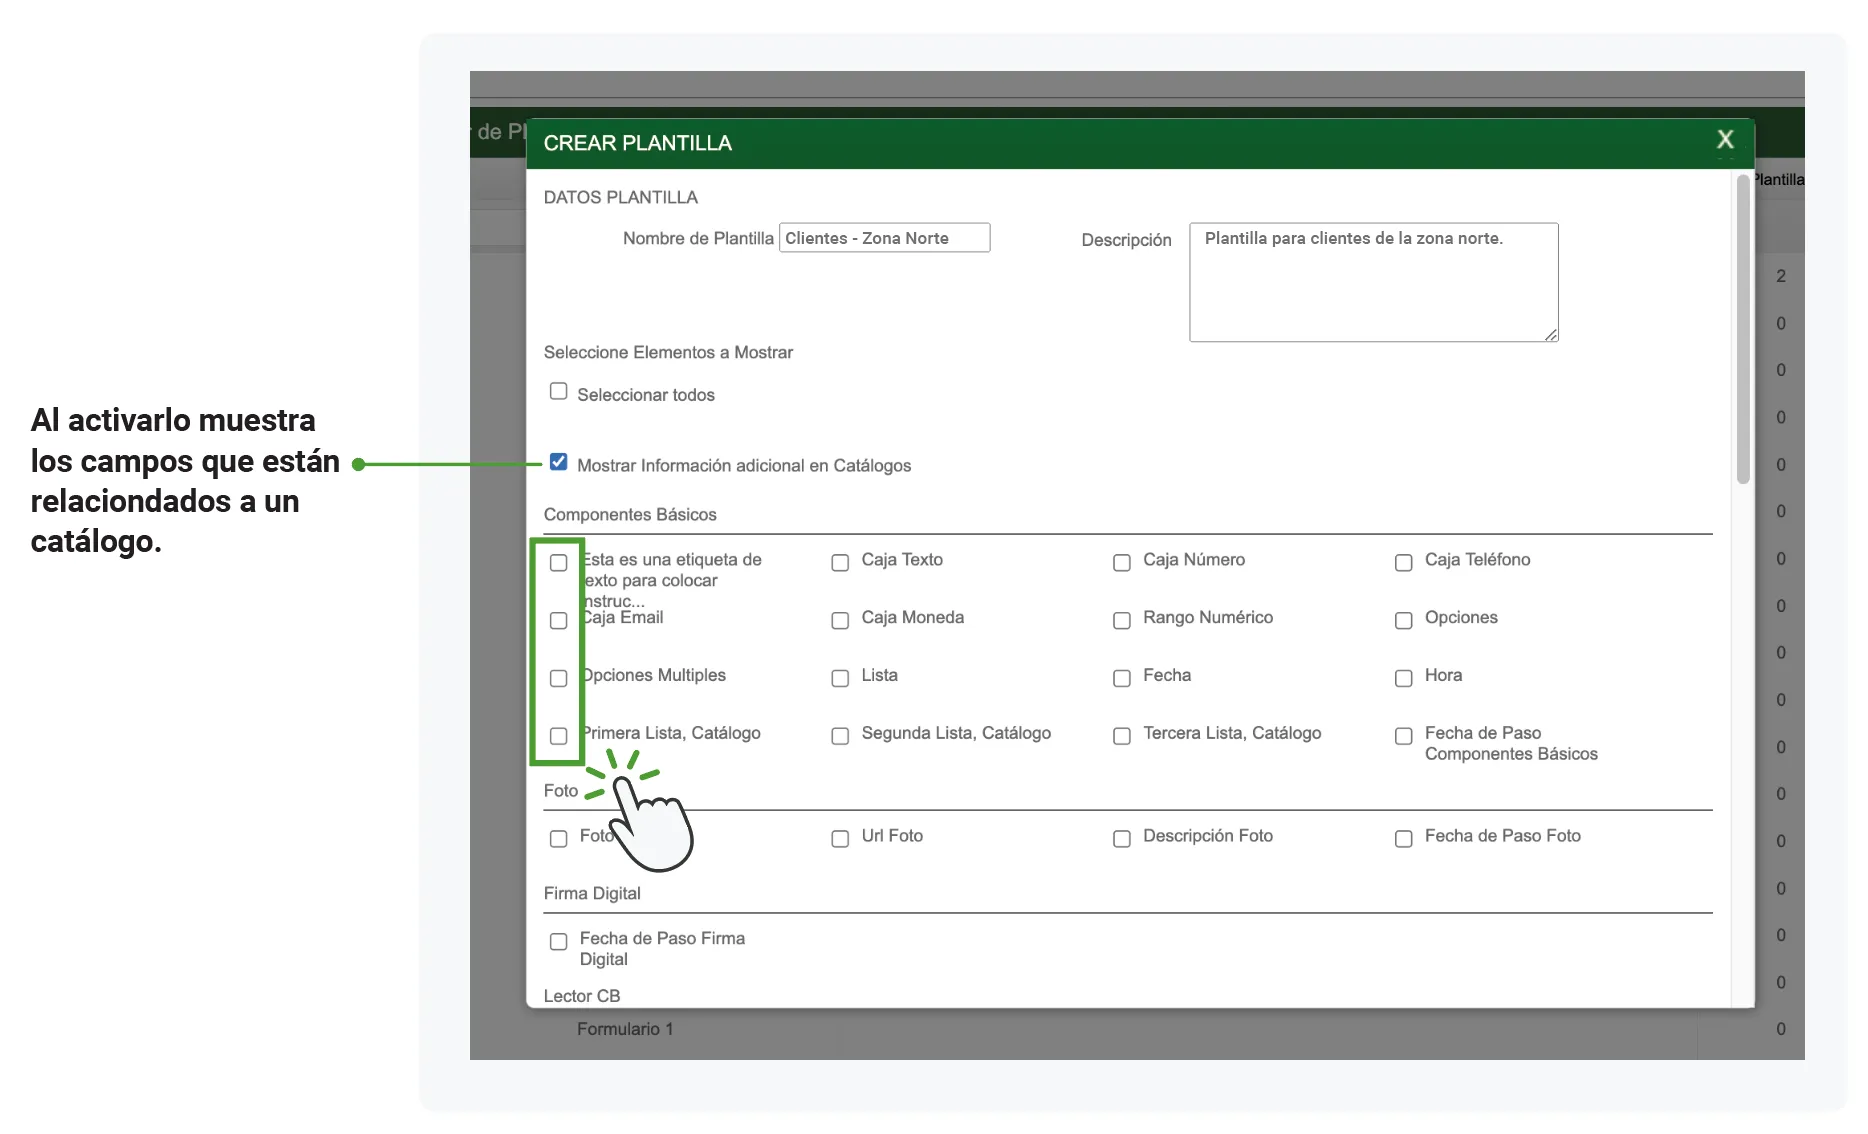Check Segunda Lista, Catálogo checkbox
The image size is (1868, 1134).
(x=840, y=736)
